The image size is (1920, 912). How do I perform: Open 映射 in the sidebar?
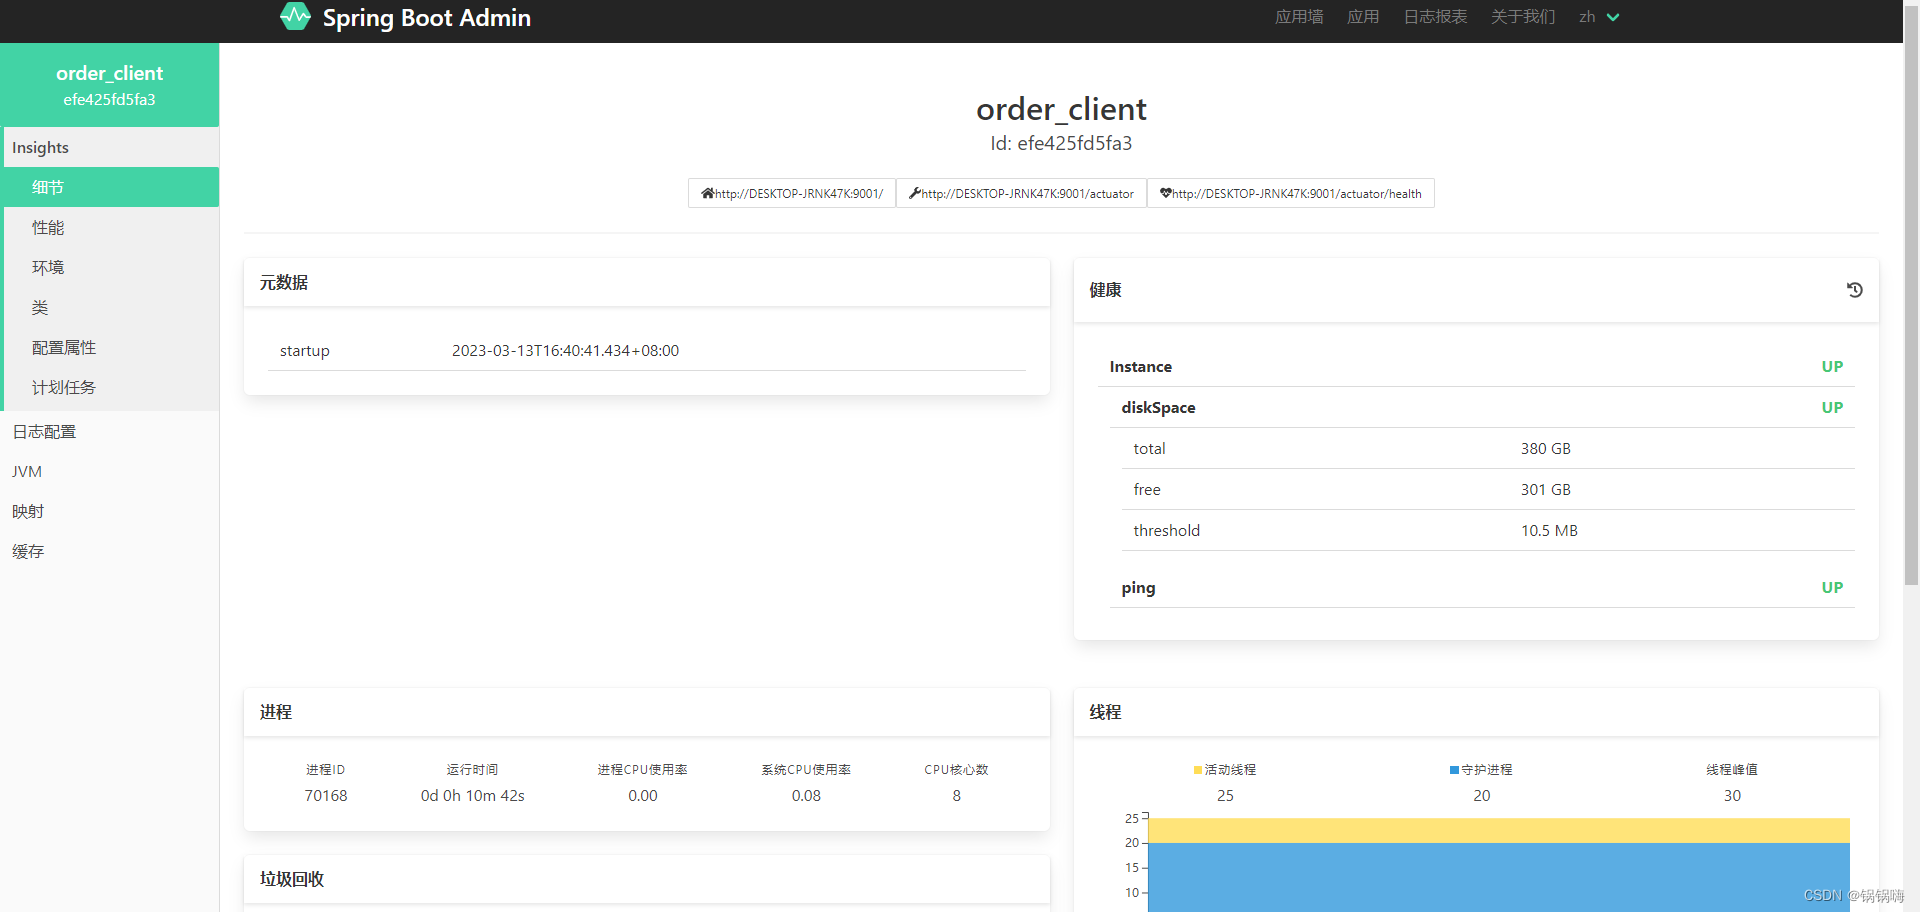pos(110,511)
